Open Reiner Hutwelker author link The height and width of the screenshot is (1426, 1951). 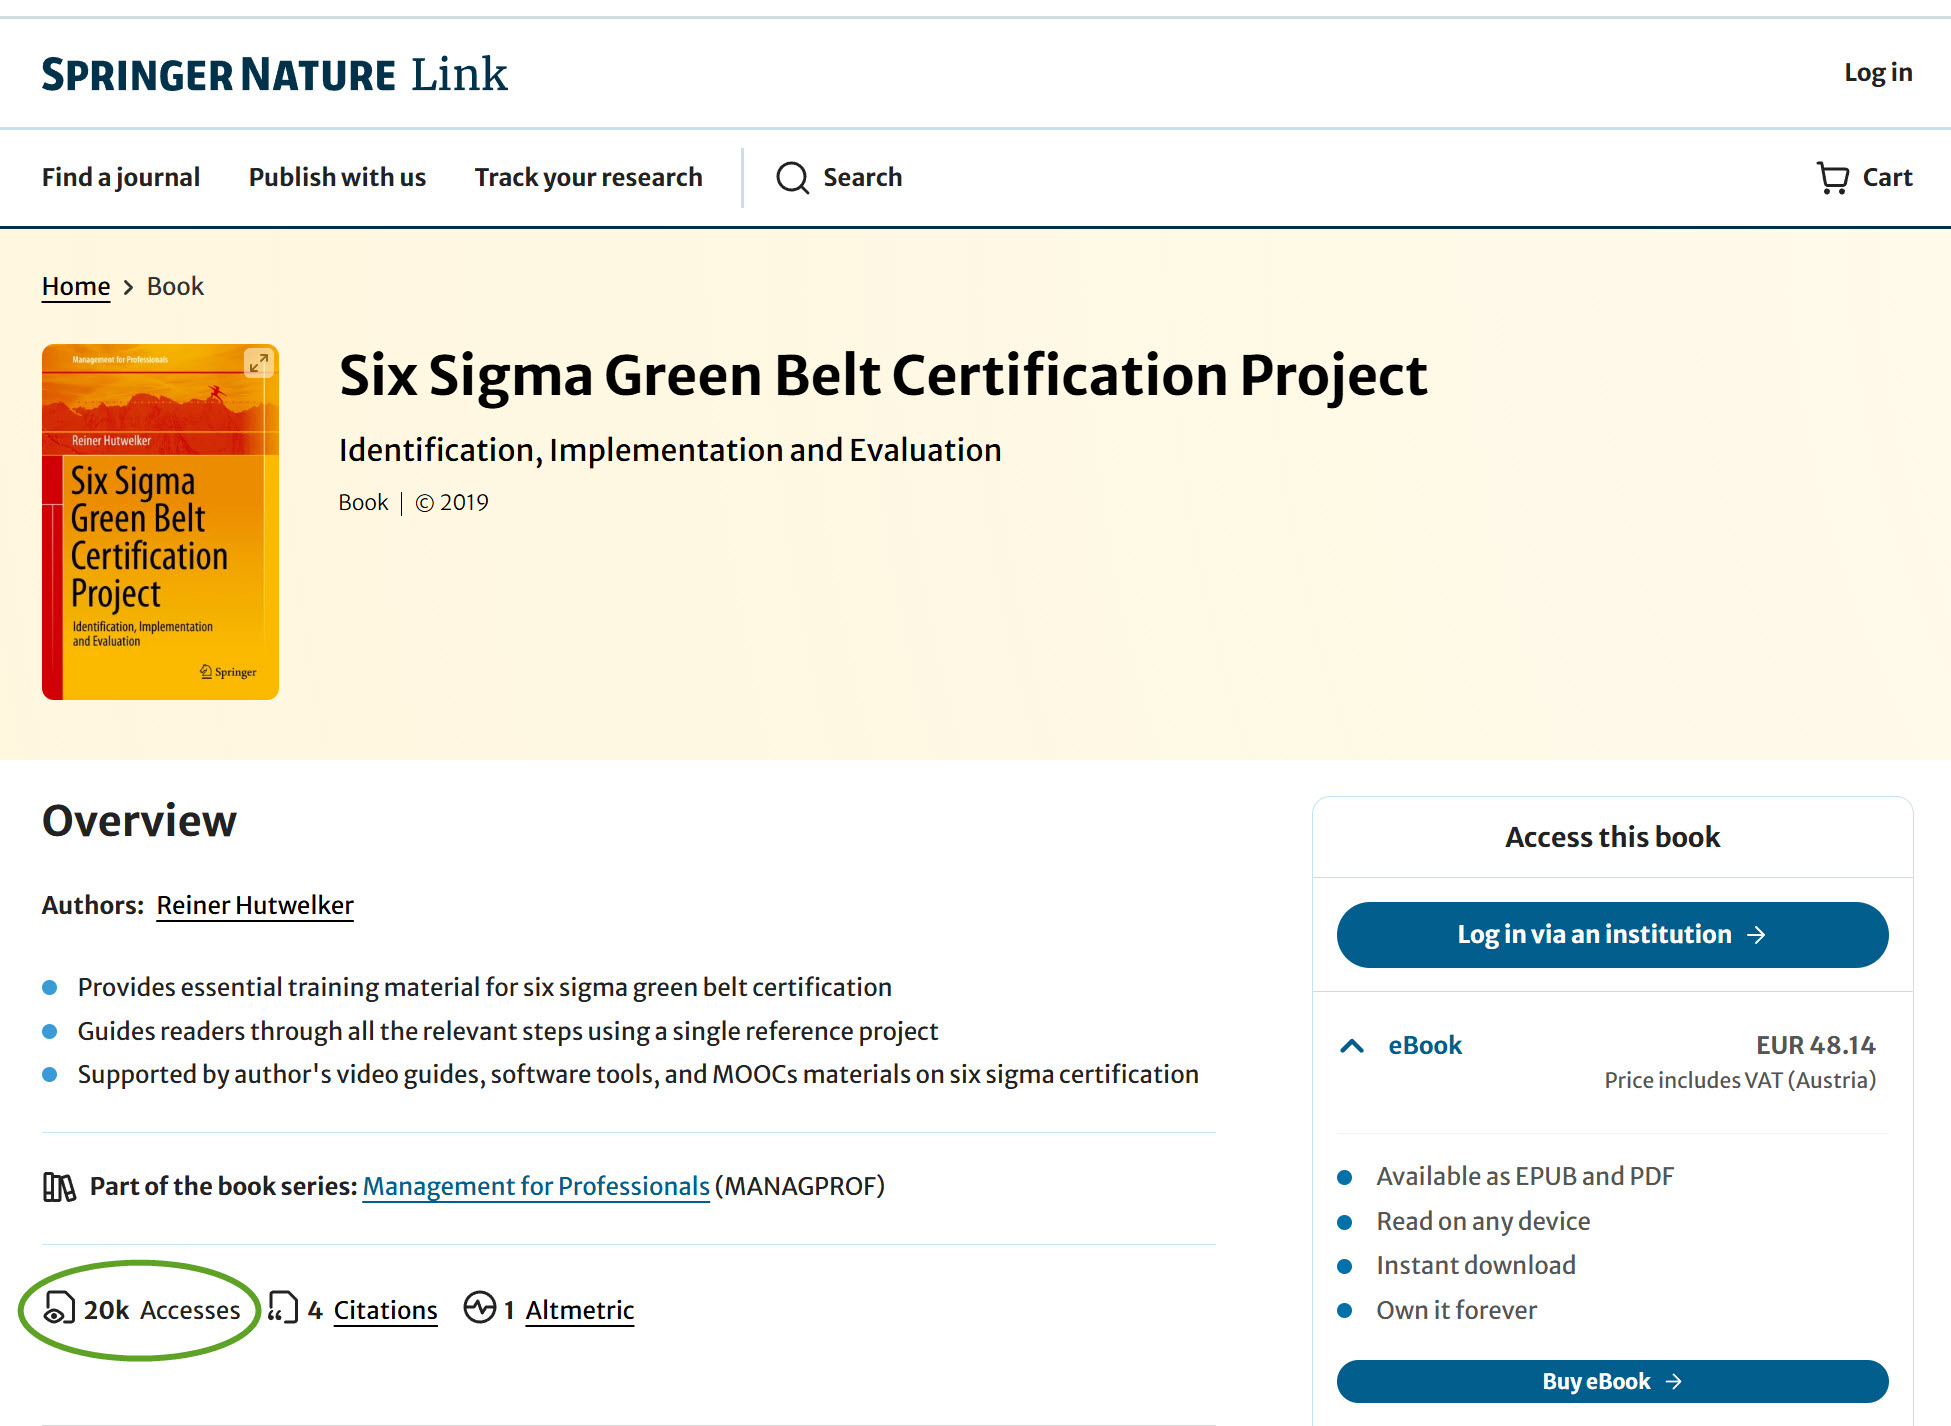click(255, 905)
